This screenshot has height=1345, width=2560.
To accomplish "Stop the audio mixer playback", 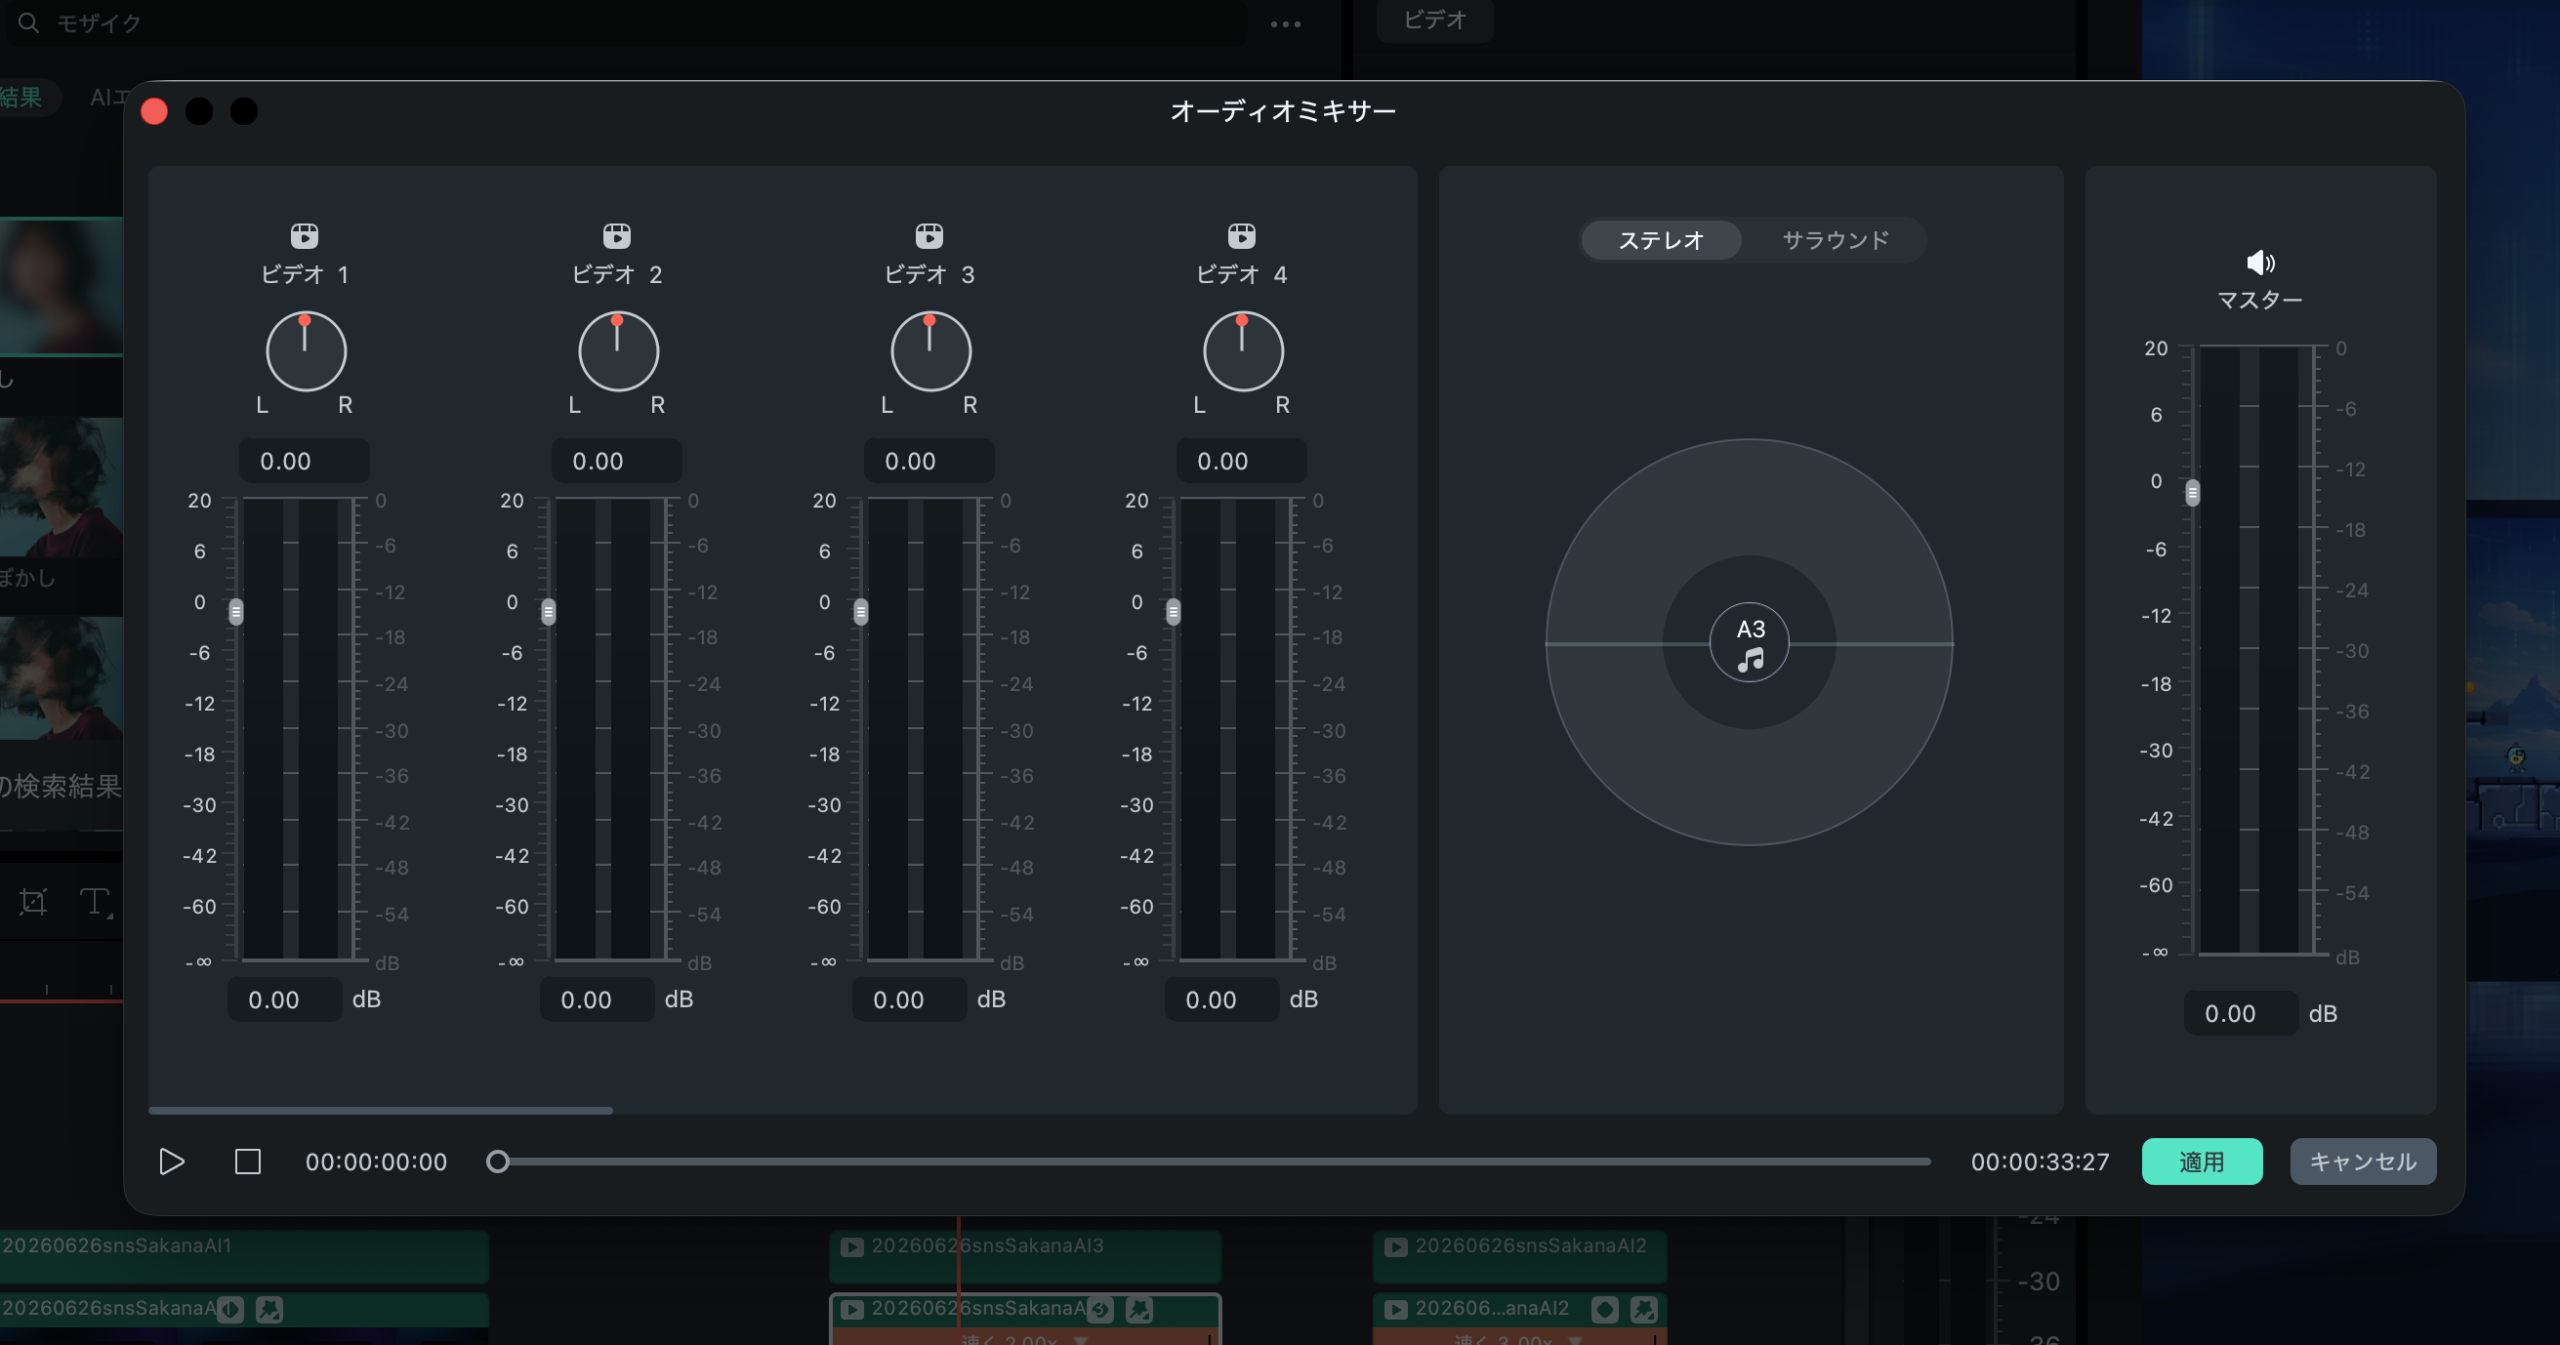I will pyautogui.click(x=247, y=1161).
